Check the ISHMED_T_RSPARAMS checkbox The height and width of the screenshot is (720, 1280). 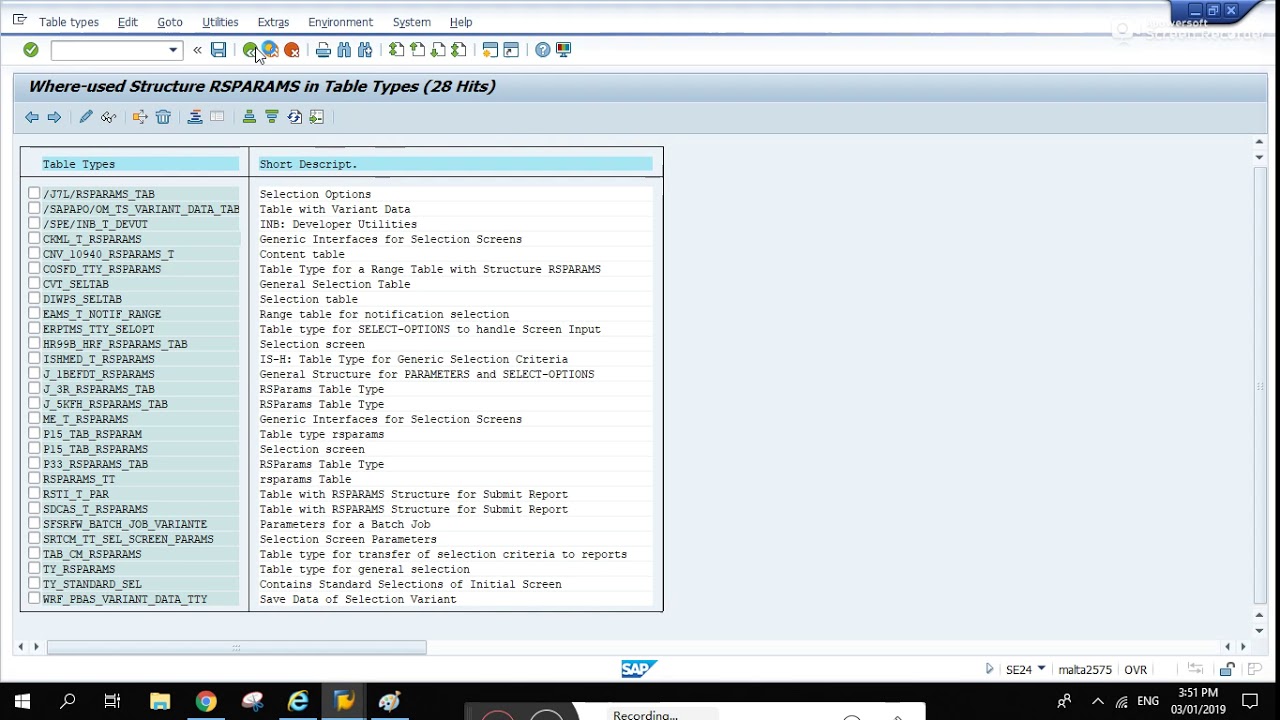[x=34, y=358]
